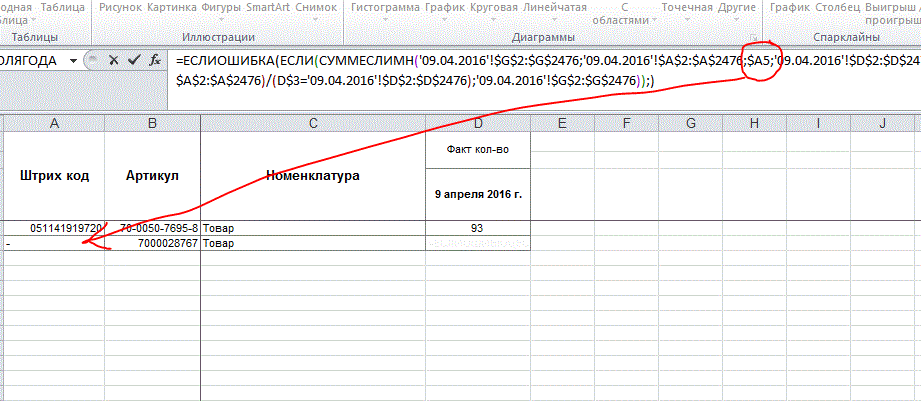
Task: Select the Штрих код header cell
Action: pos(55,176)
